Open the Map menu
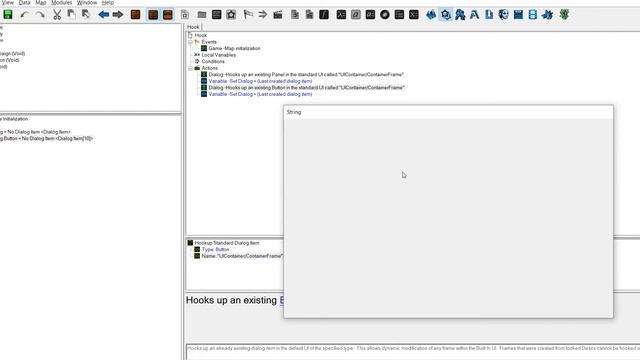Screen dimensions: 640x360 40,2
